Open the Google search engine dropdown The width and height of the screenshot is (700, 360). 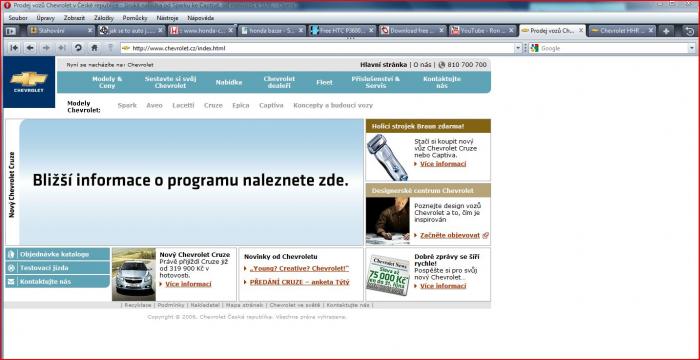[x=535, y=48]
